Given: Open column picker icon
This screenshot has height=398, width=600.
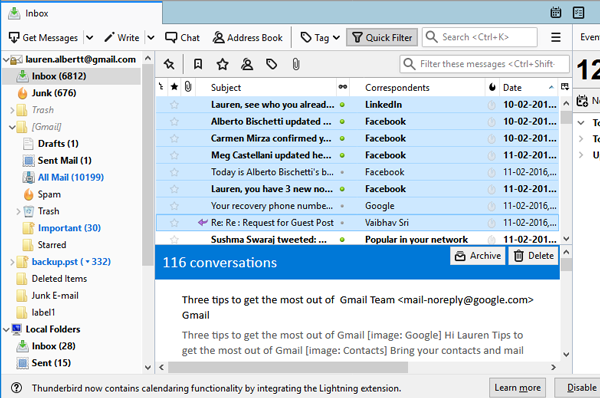Looking at the screenshot, I should (x=565, y=87).
